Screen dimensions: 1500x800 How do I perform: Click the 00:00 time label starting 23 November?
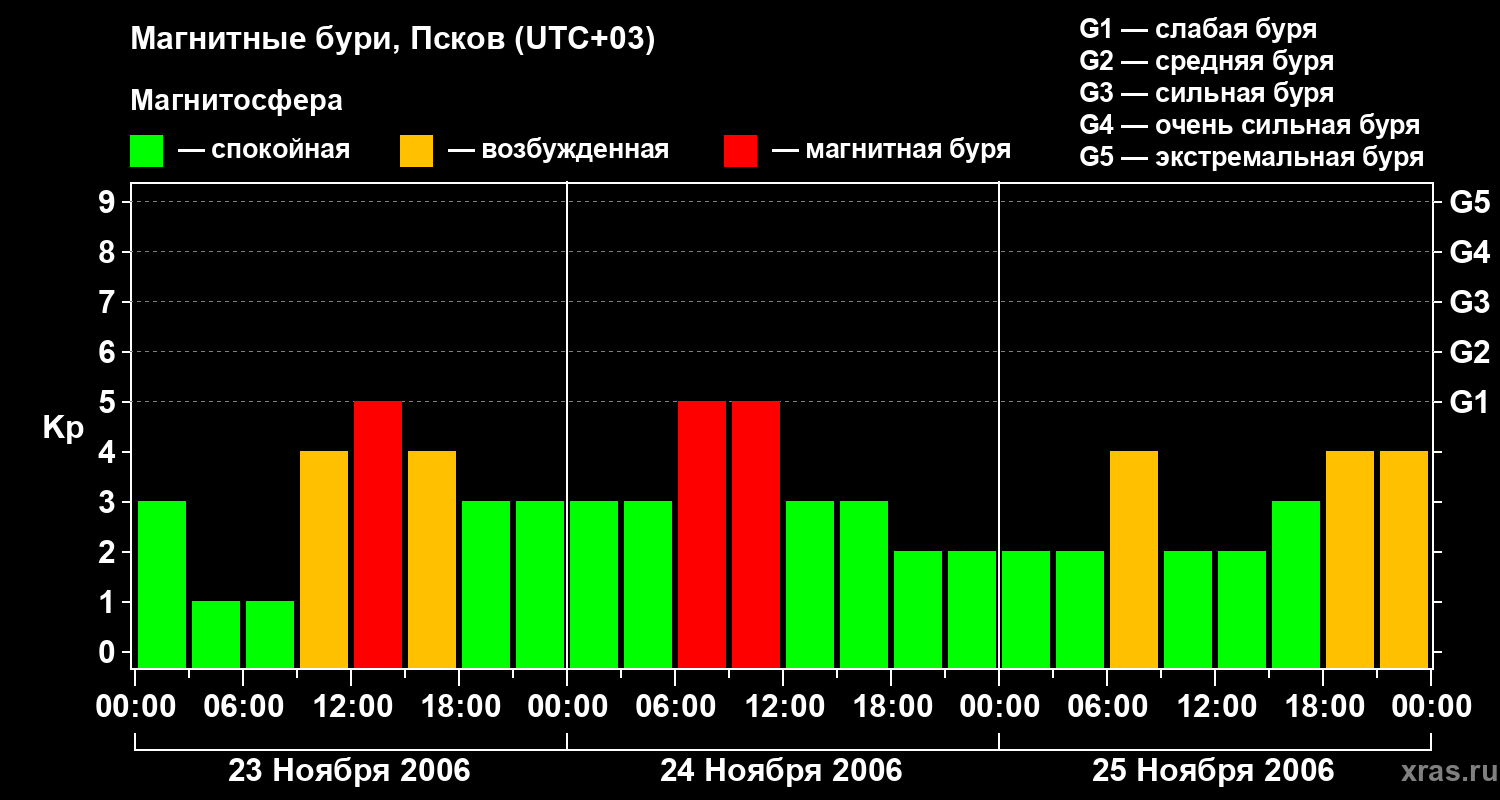tap(135, 707)
